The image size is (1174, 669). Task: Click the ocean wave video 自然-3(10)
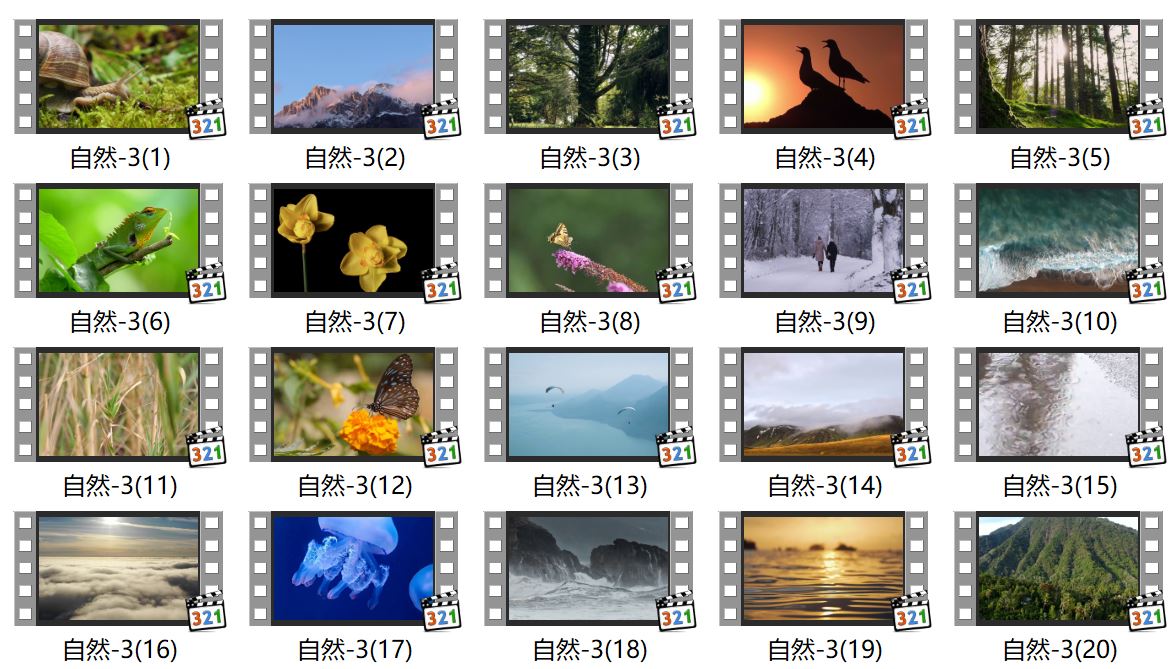pyautogui.click(x=1059, y=240)
